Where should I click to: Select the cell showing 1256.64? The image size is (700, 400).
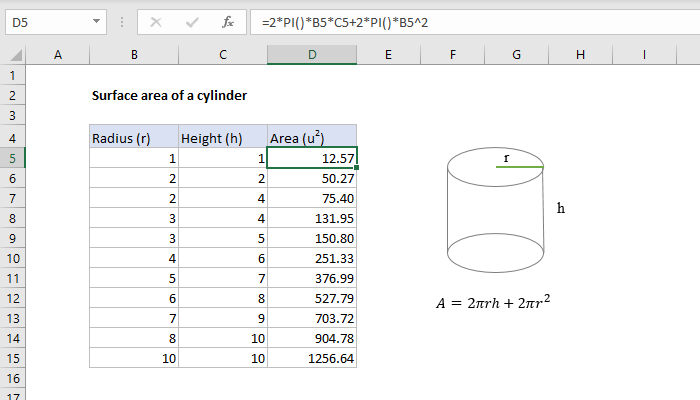(312, 358)
